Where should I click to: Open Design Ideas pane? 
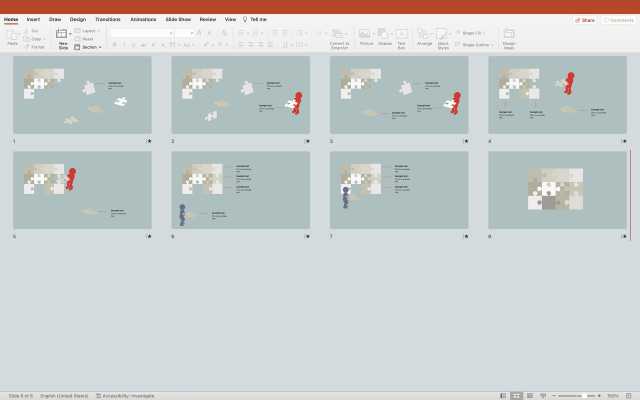tap(509, 36)
